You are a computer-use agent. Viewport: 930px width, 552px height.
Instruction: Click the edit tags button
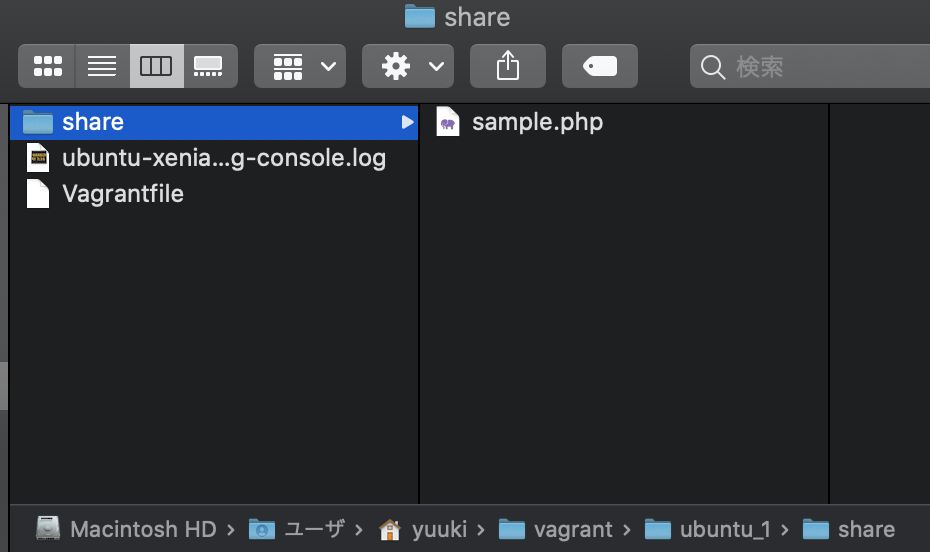pos(600,67)
